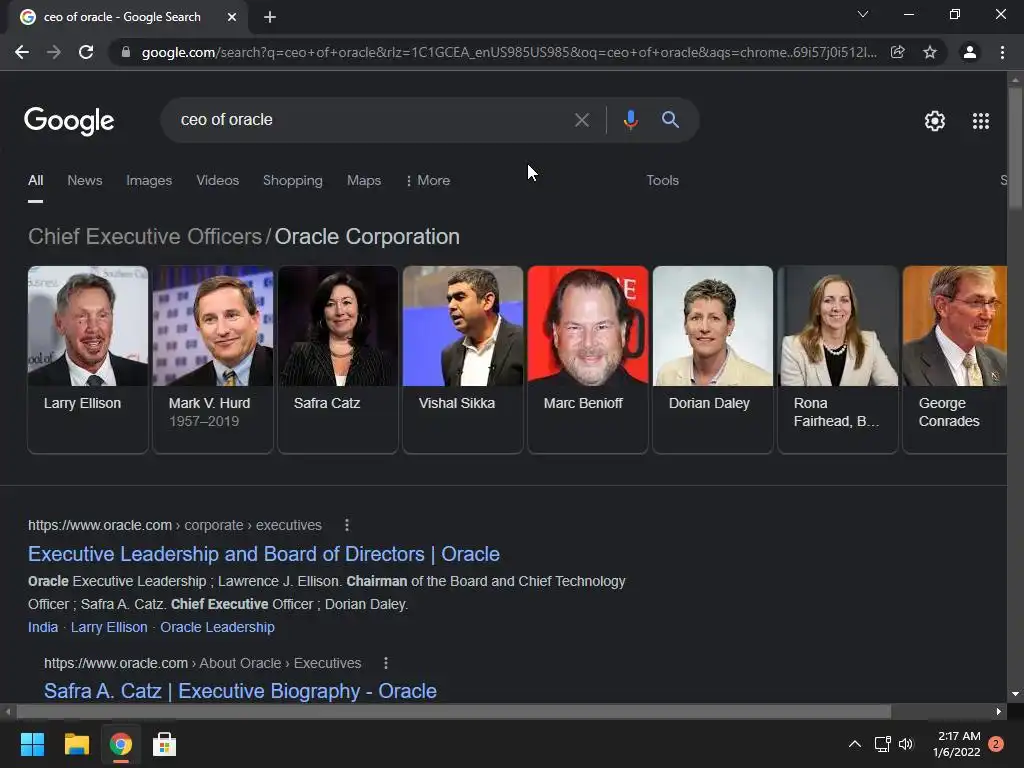Open the Larry Ellison card

pyautogui.click(x=88, y=359)
